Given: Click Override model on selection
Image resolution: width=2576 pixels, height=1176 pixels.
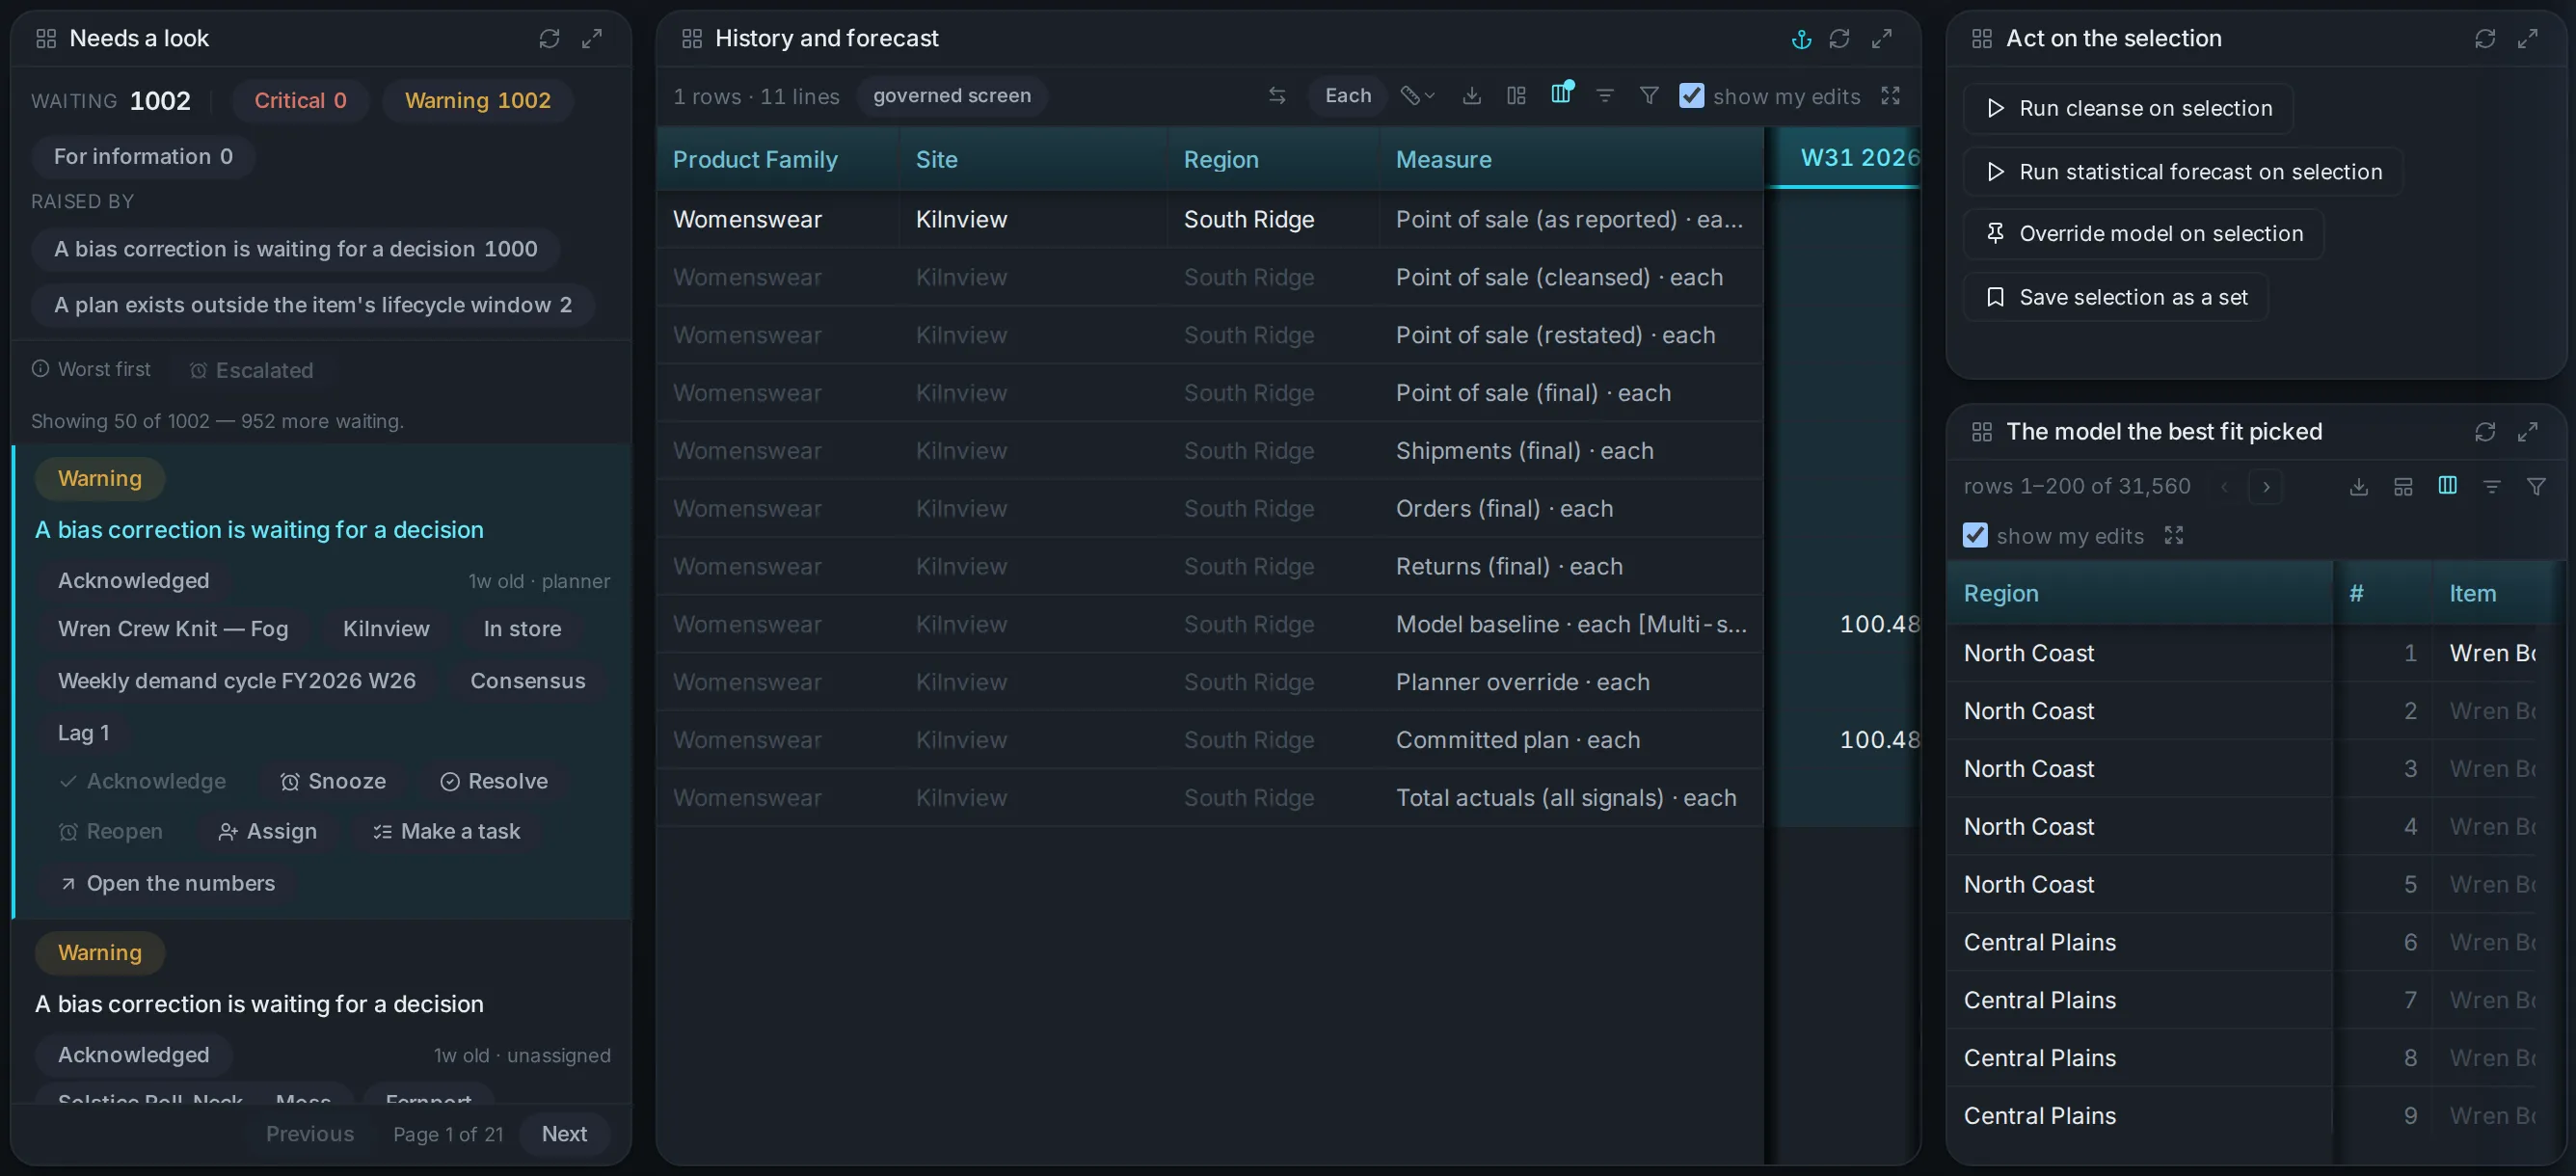Looking at the screenshot, I should [x=2144, y=234].
